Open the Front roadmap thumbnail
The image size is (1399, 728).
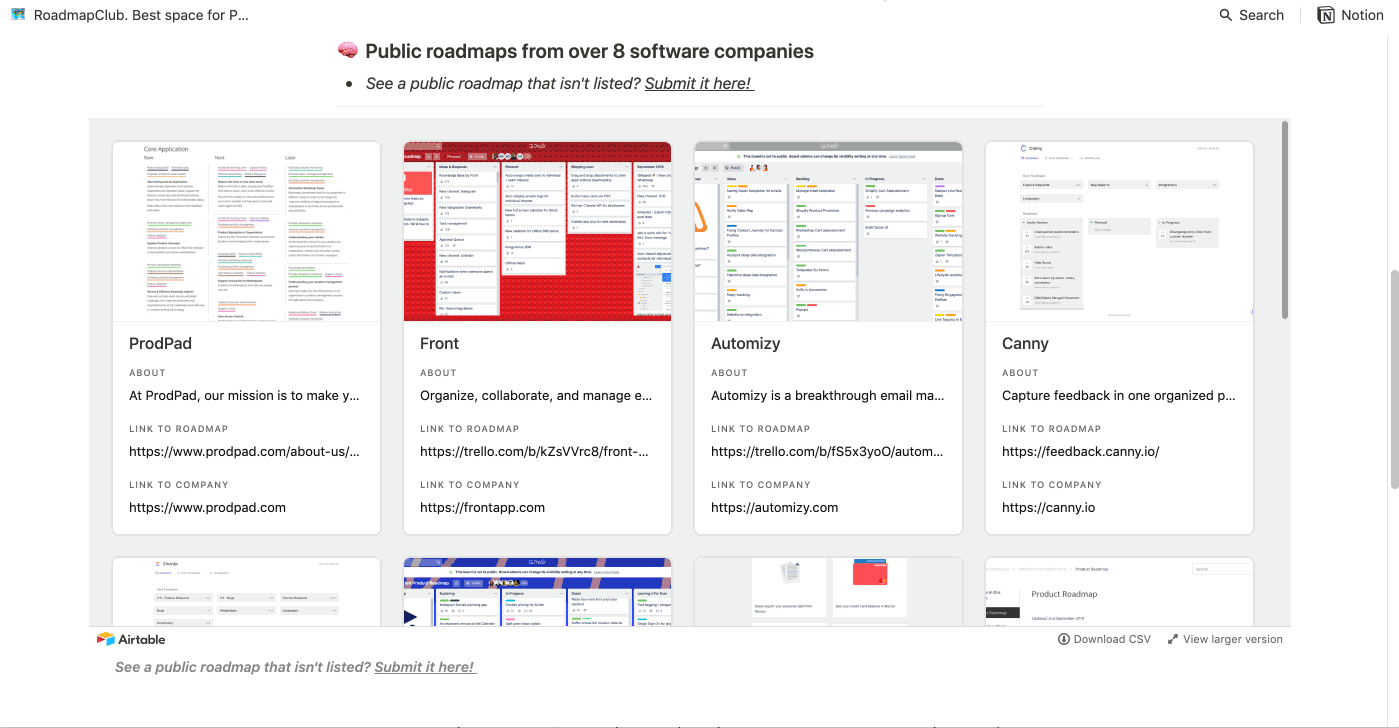pyautogui.click(x=537, y=231)
